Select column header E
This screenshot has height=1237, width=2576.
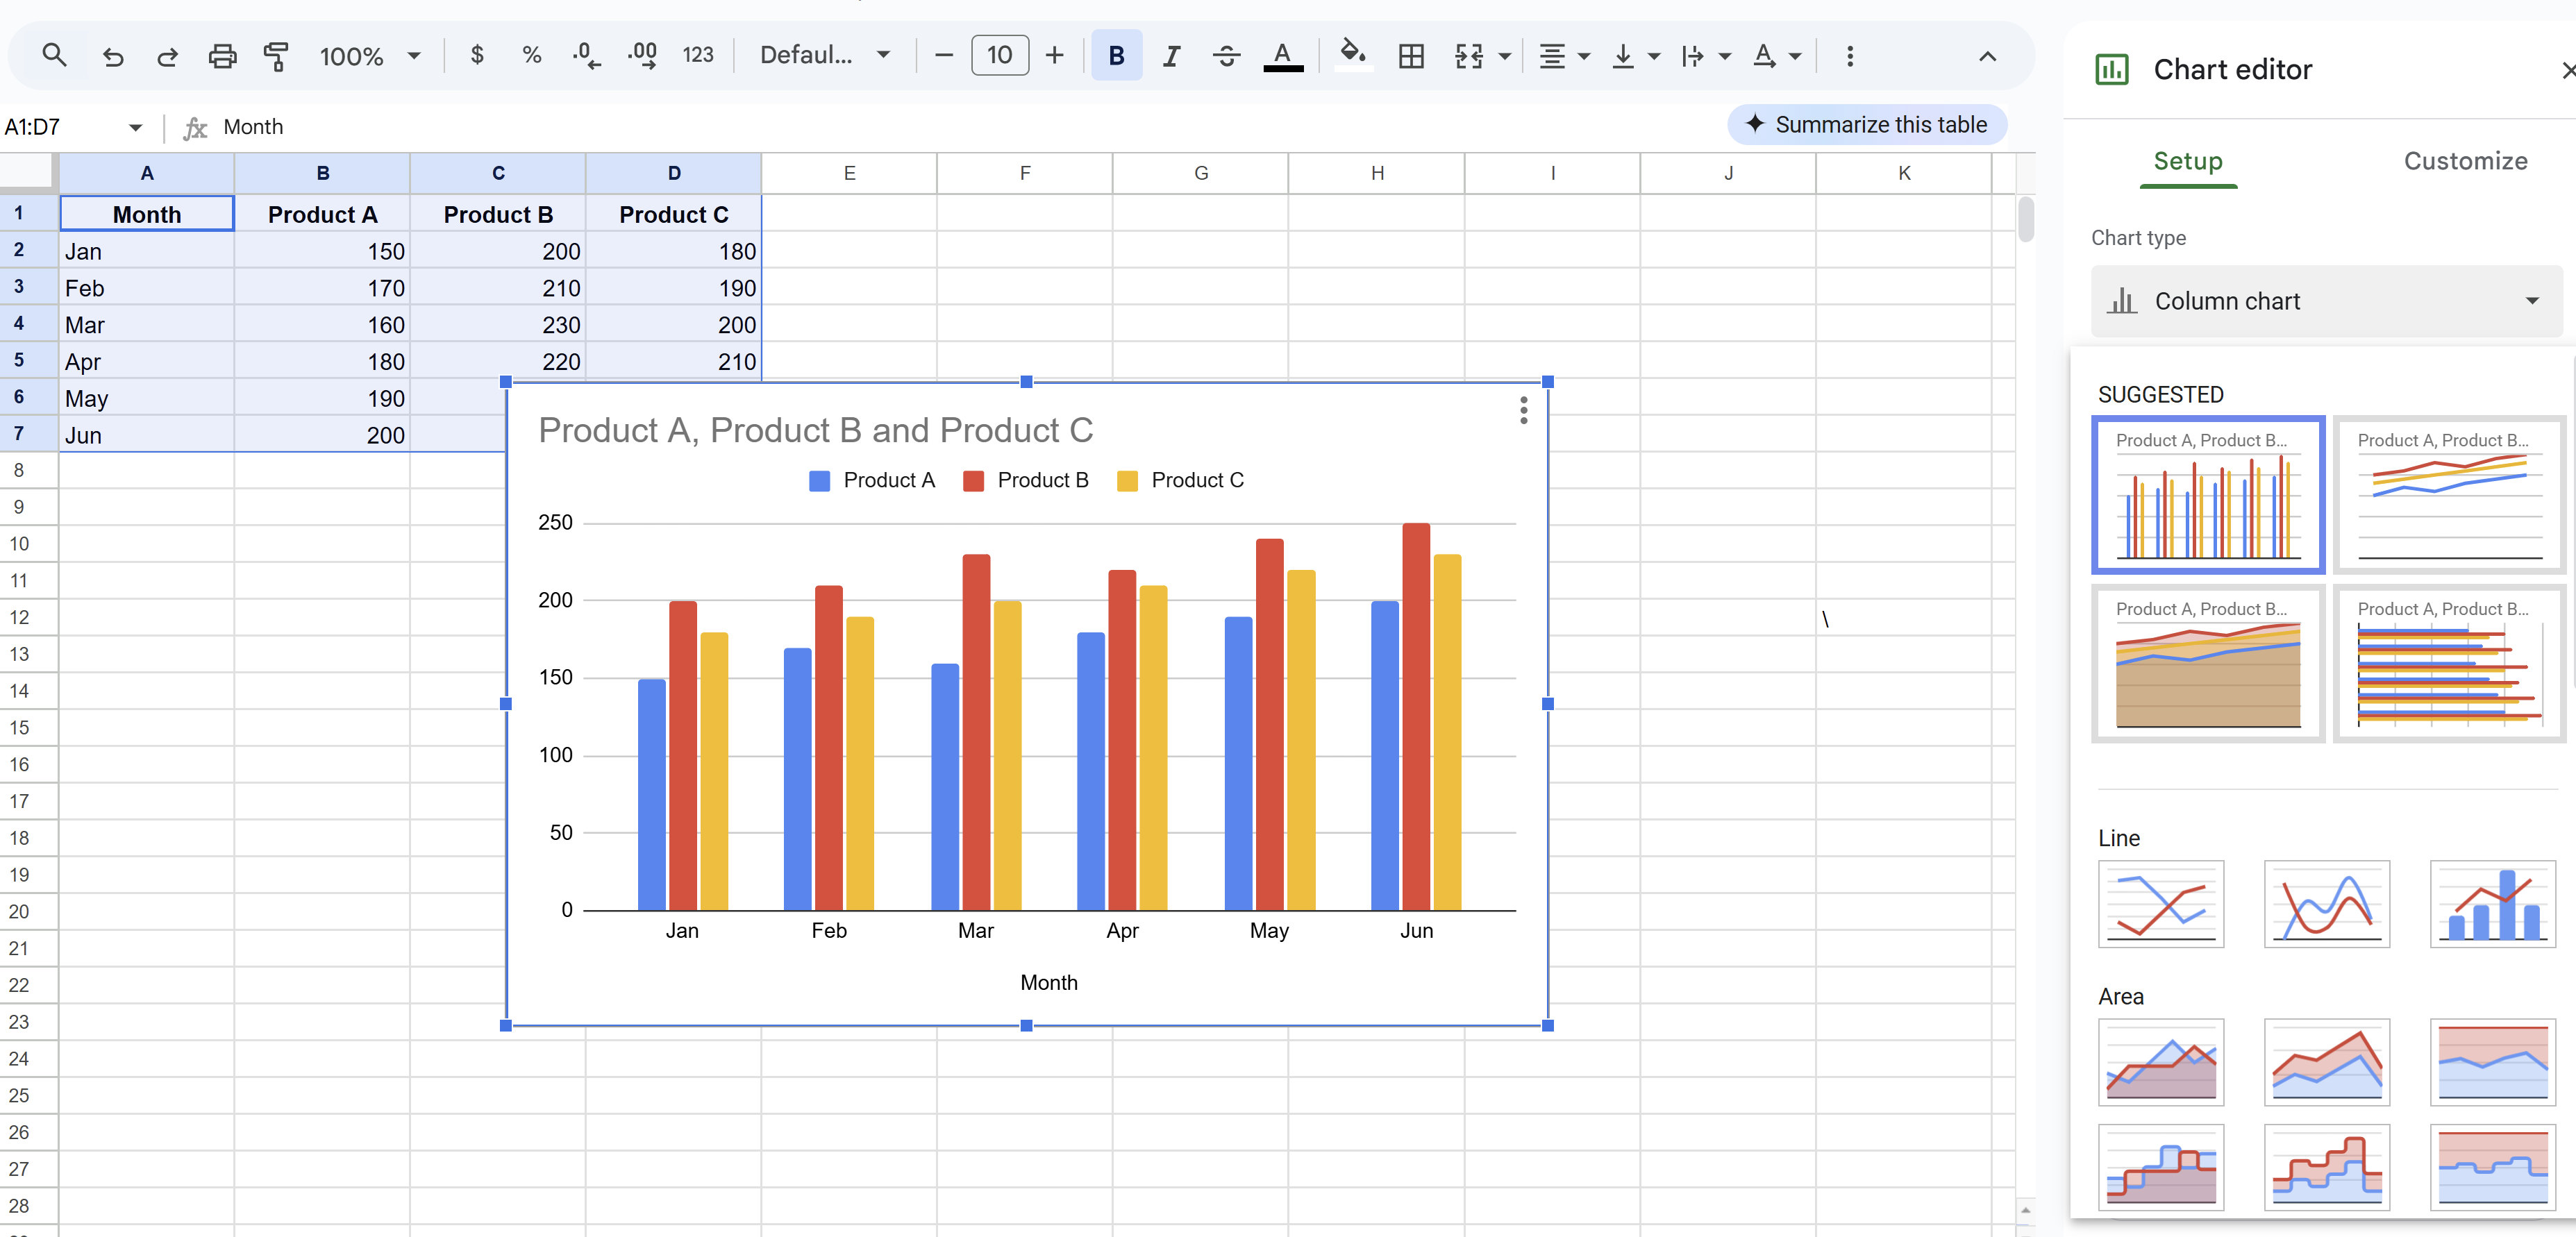(x=849, y=173)
